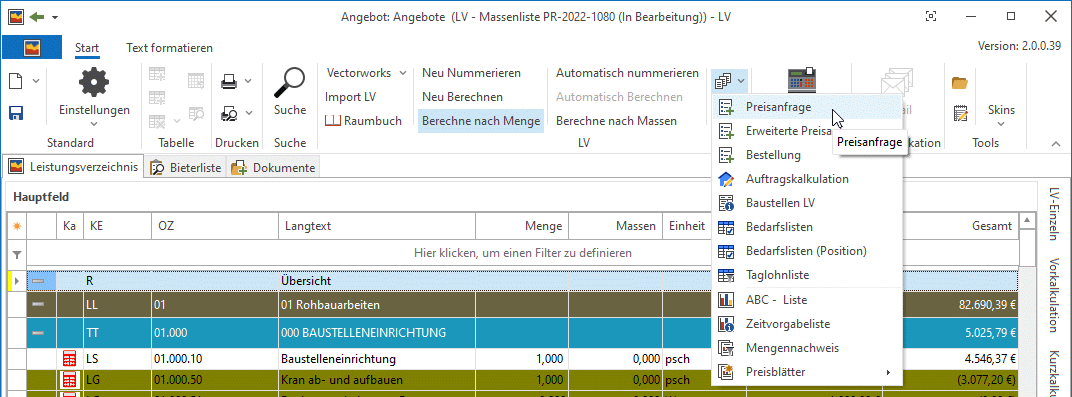Image resolution: width=1072 pixels, height=397 pixels.
Task: Collapse the 01 Rohbauarbeiten row
Action: tap(38, 305)
